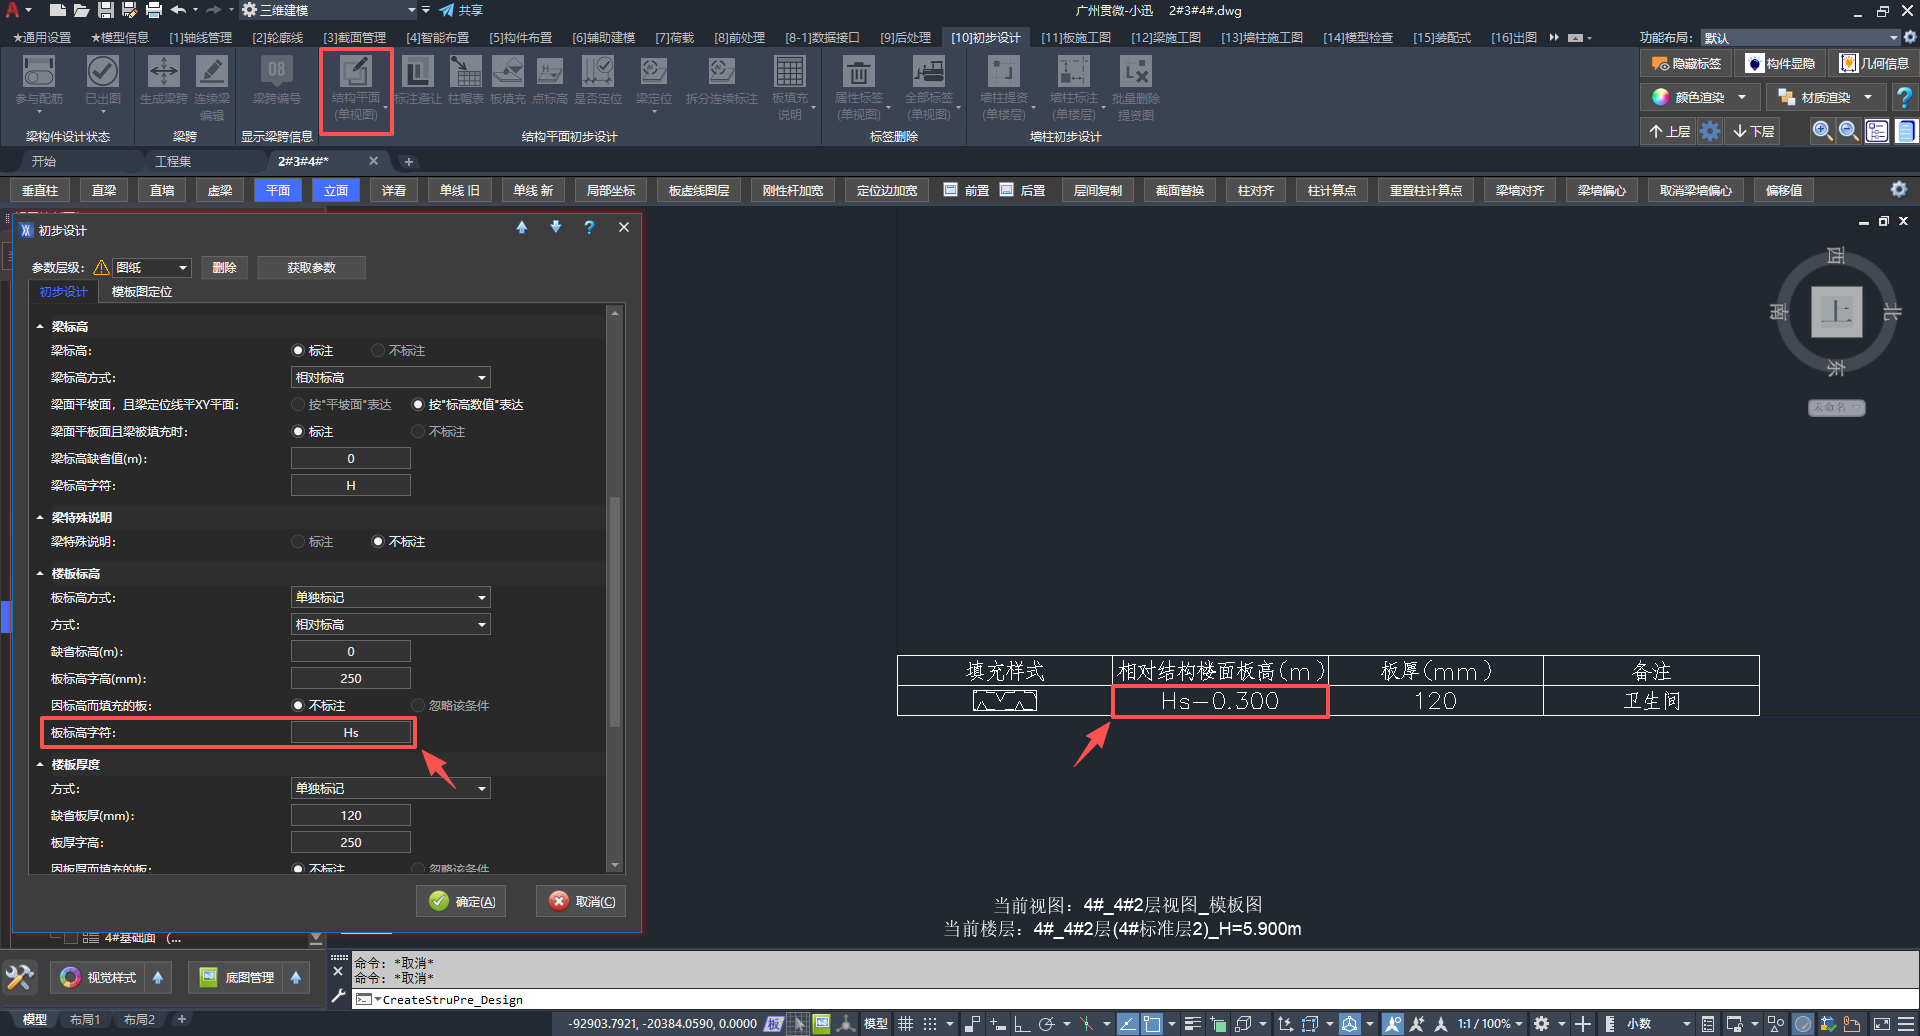Viewport: 1920px width, 1036px height.
Task: Click the 层间复制 toolbar button
Action: click(1098, 190)
